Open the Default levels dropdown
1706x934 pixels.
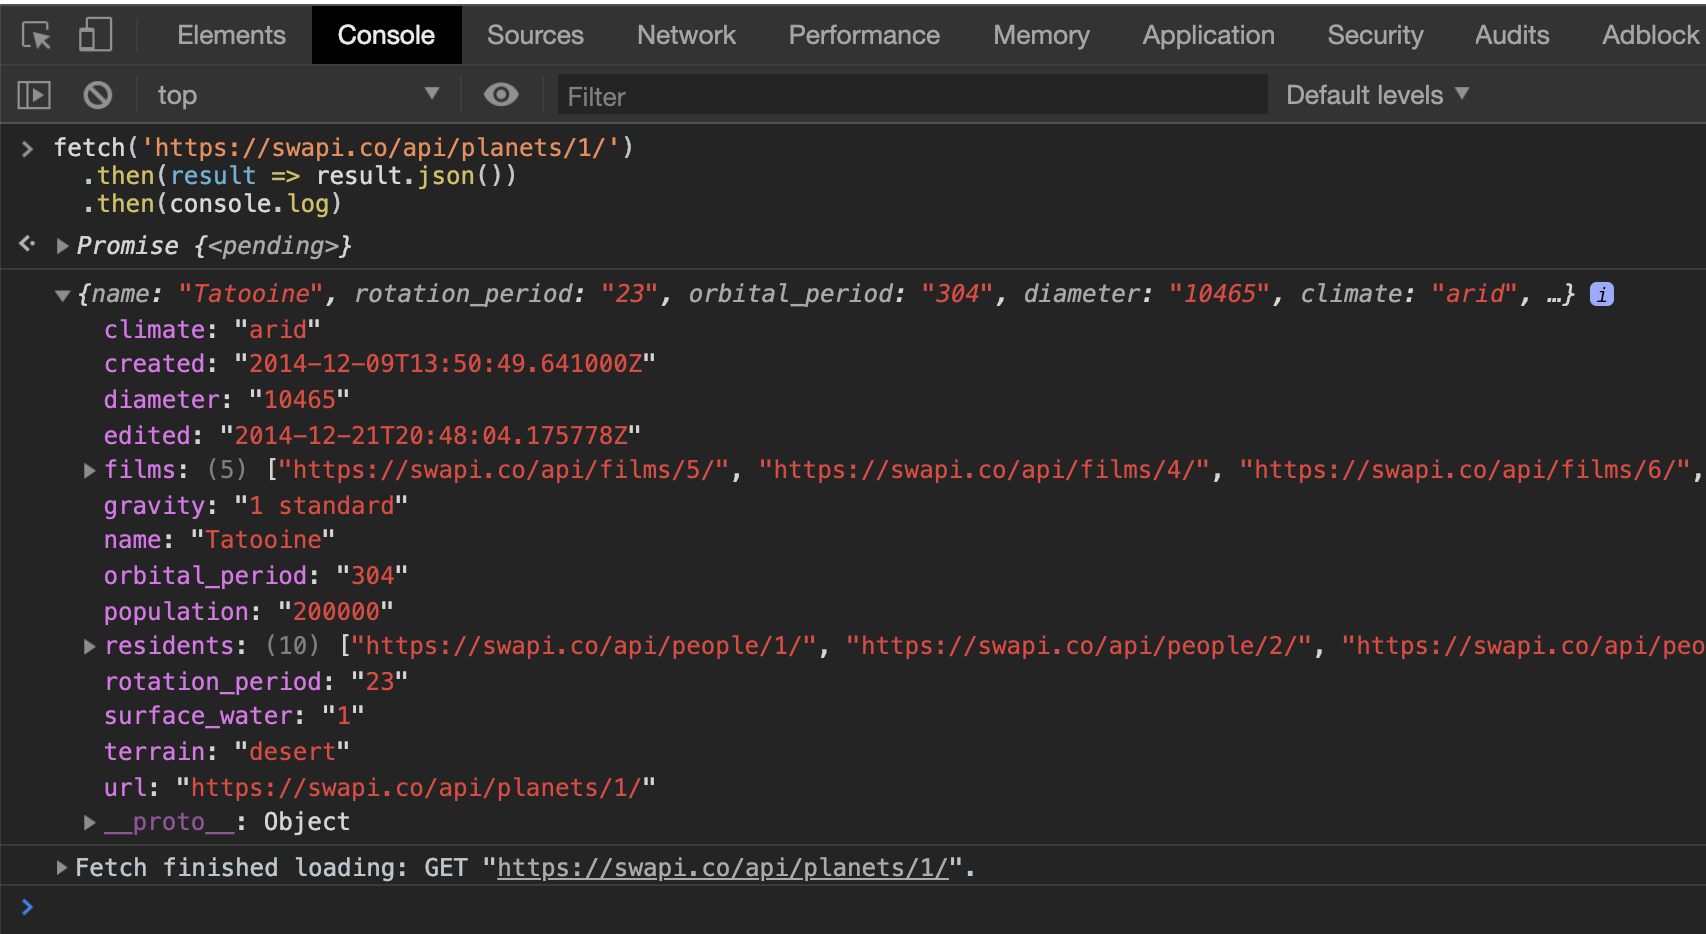point(1377,95)
